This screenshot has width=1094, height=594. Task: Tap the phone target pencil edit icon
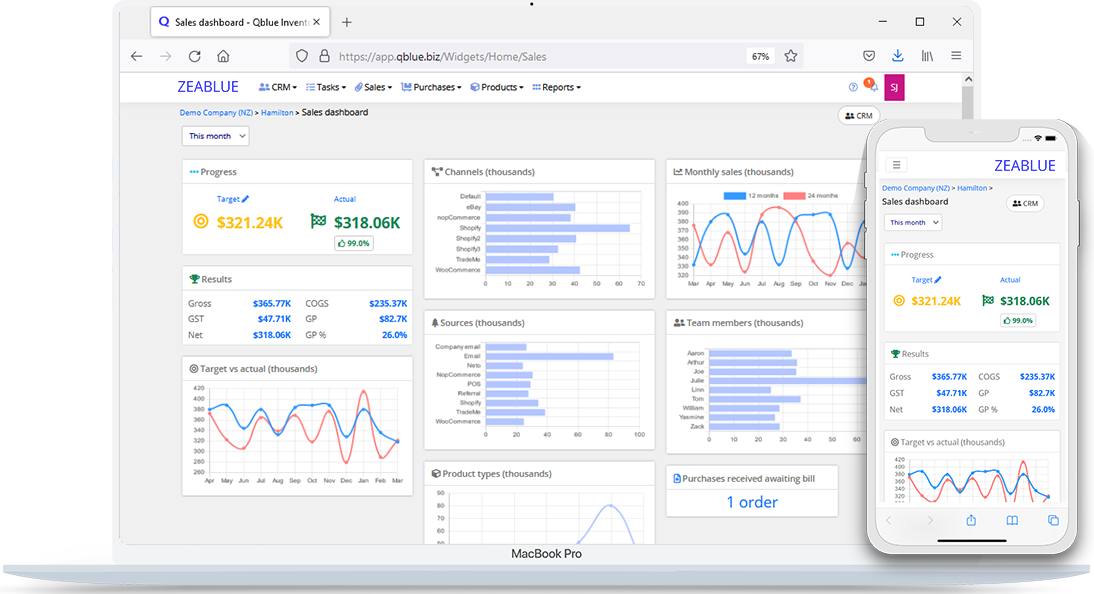[x=938, y=280]
